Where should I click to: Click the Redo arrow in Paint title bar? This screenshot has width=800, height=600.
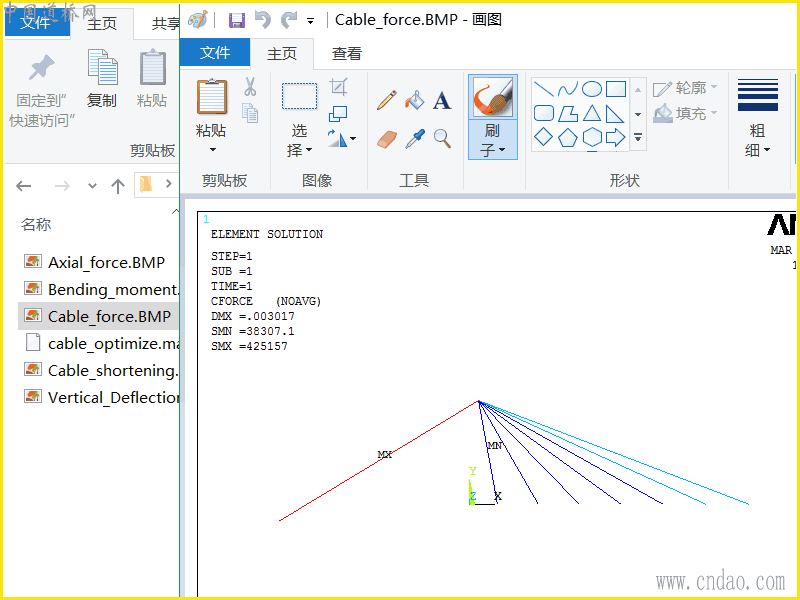point(289,20)
